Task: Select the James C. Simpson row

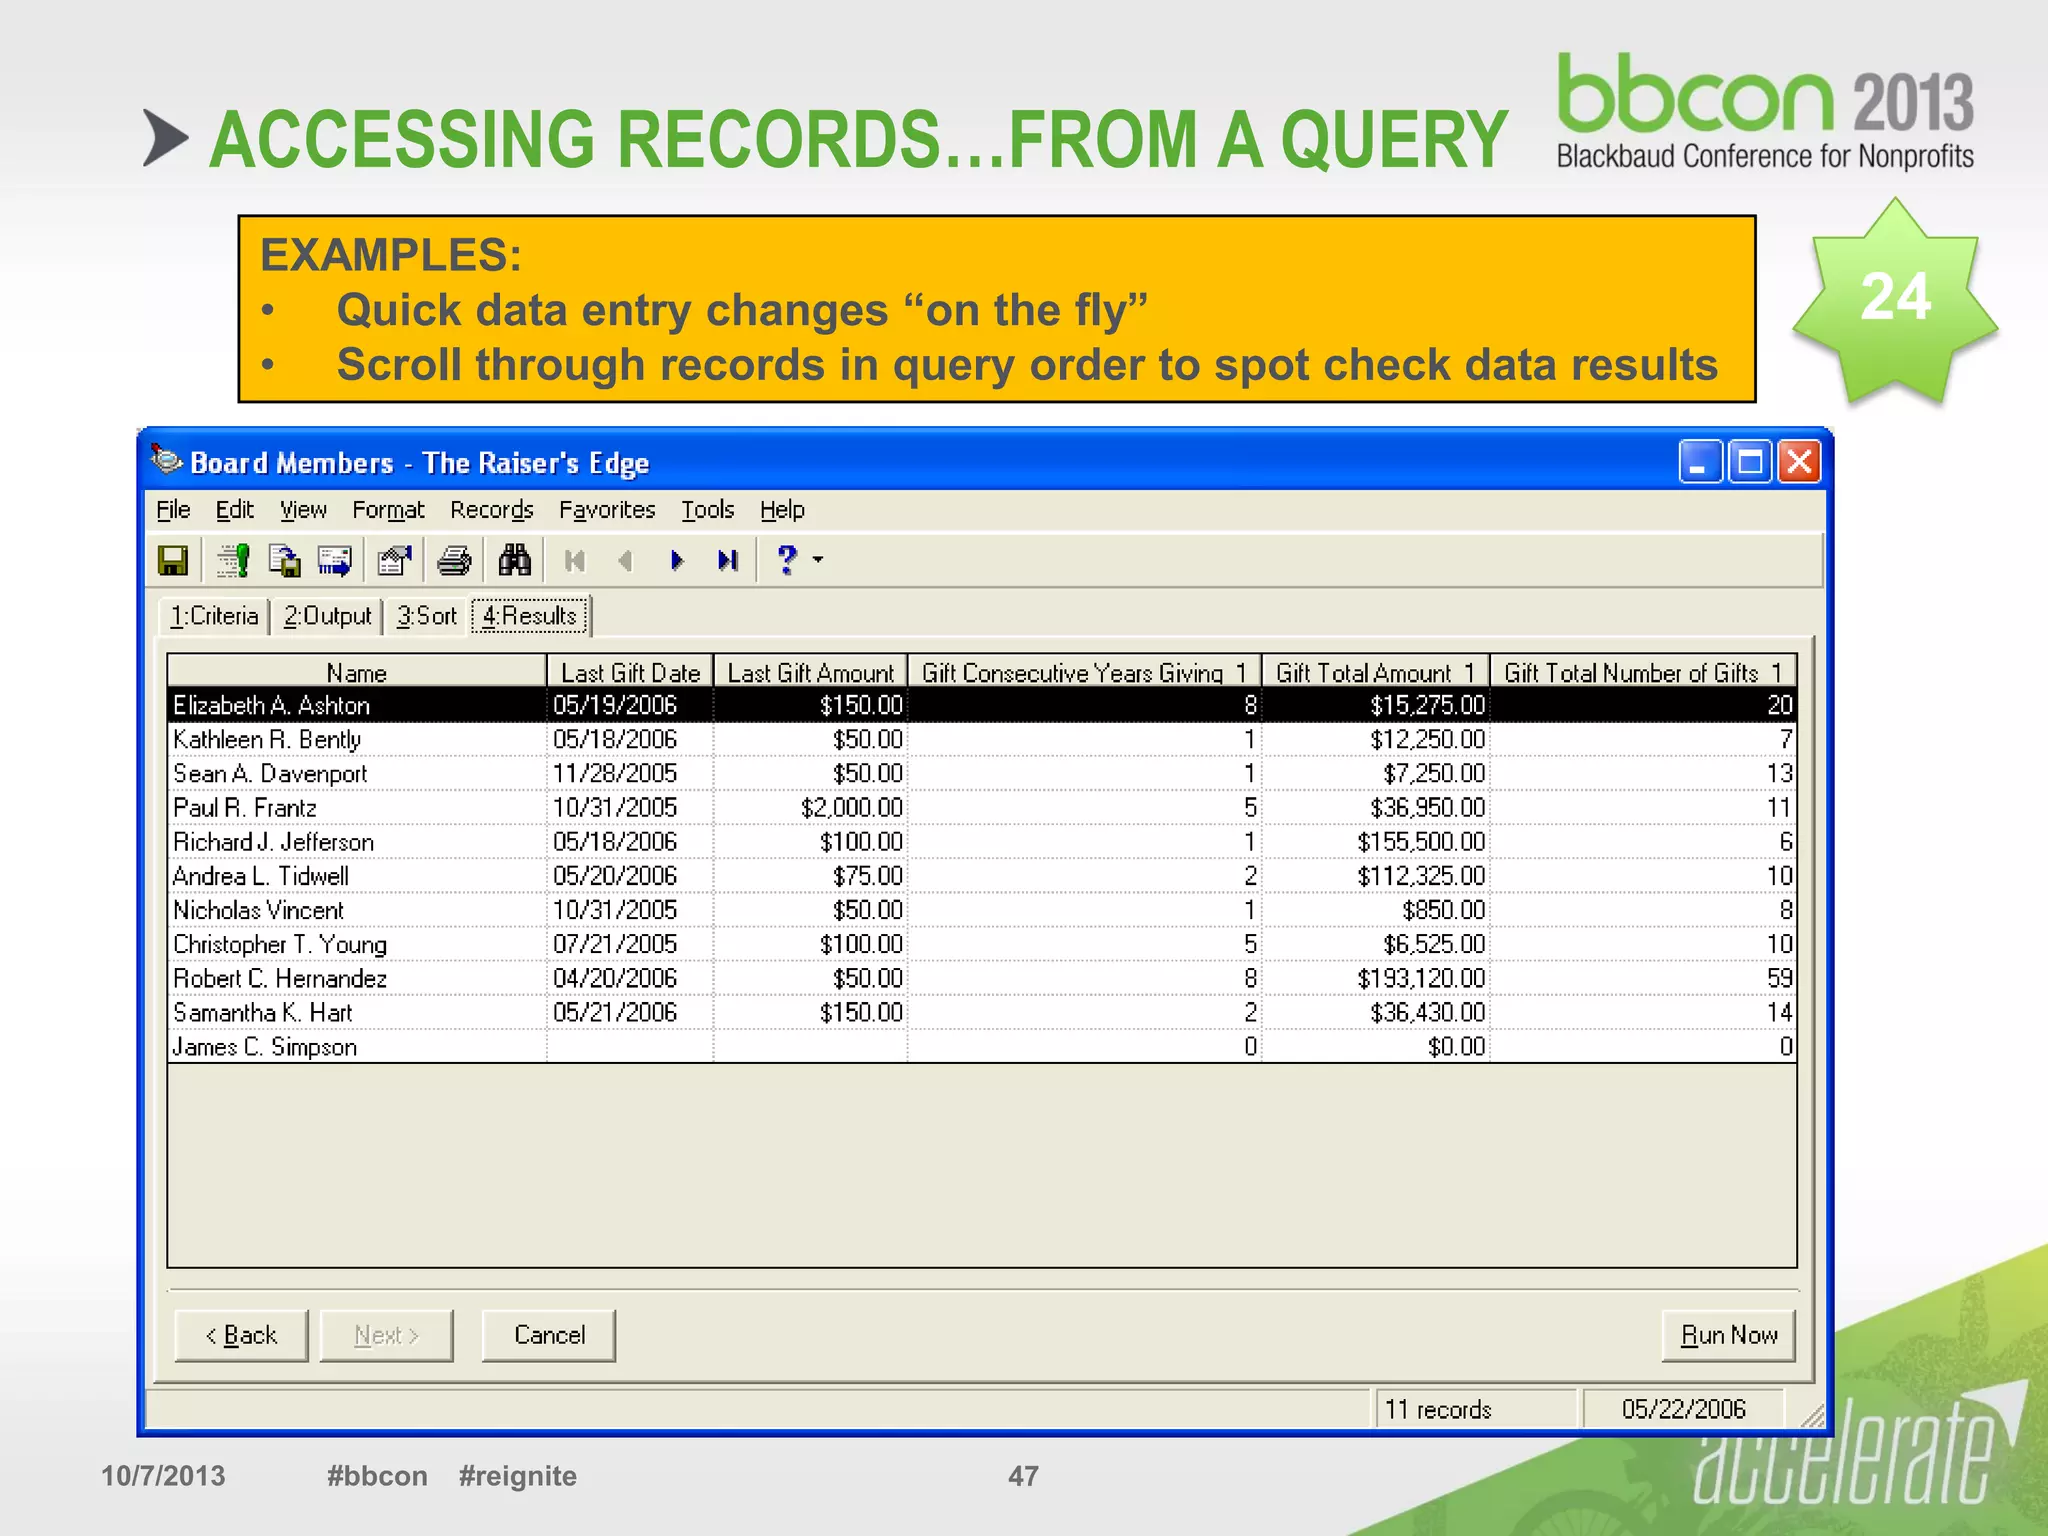Action: click(982, 1046)
